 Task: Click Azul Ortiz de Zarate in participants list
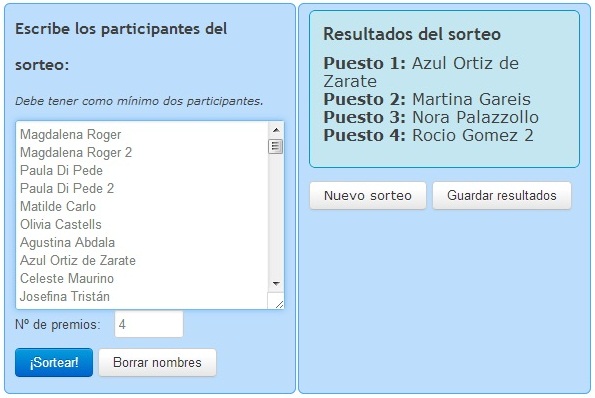(78, 260)
